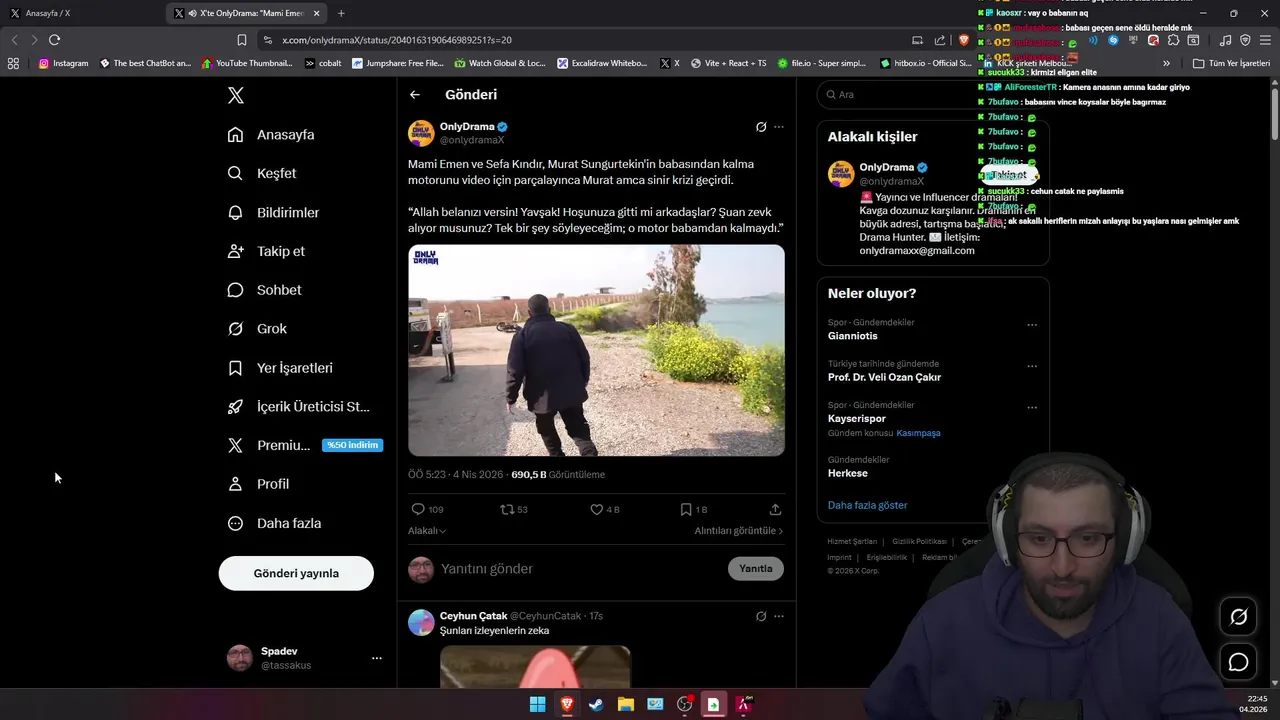Open the Windows Start menu

pyautogui.click(x=537, y=704)
